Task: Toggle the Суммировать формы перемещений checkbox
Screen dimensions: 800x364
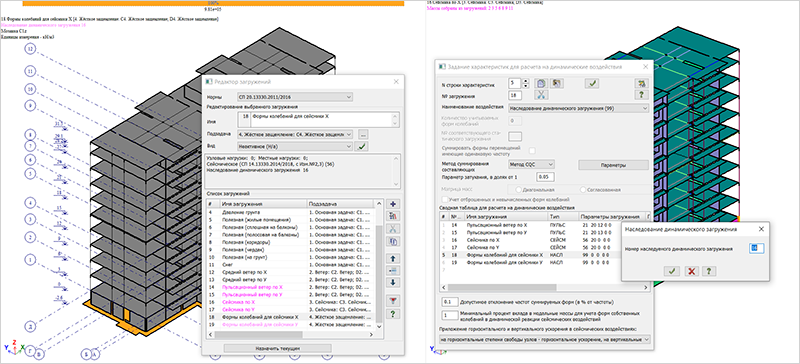Action: (x=533, y=151)
